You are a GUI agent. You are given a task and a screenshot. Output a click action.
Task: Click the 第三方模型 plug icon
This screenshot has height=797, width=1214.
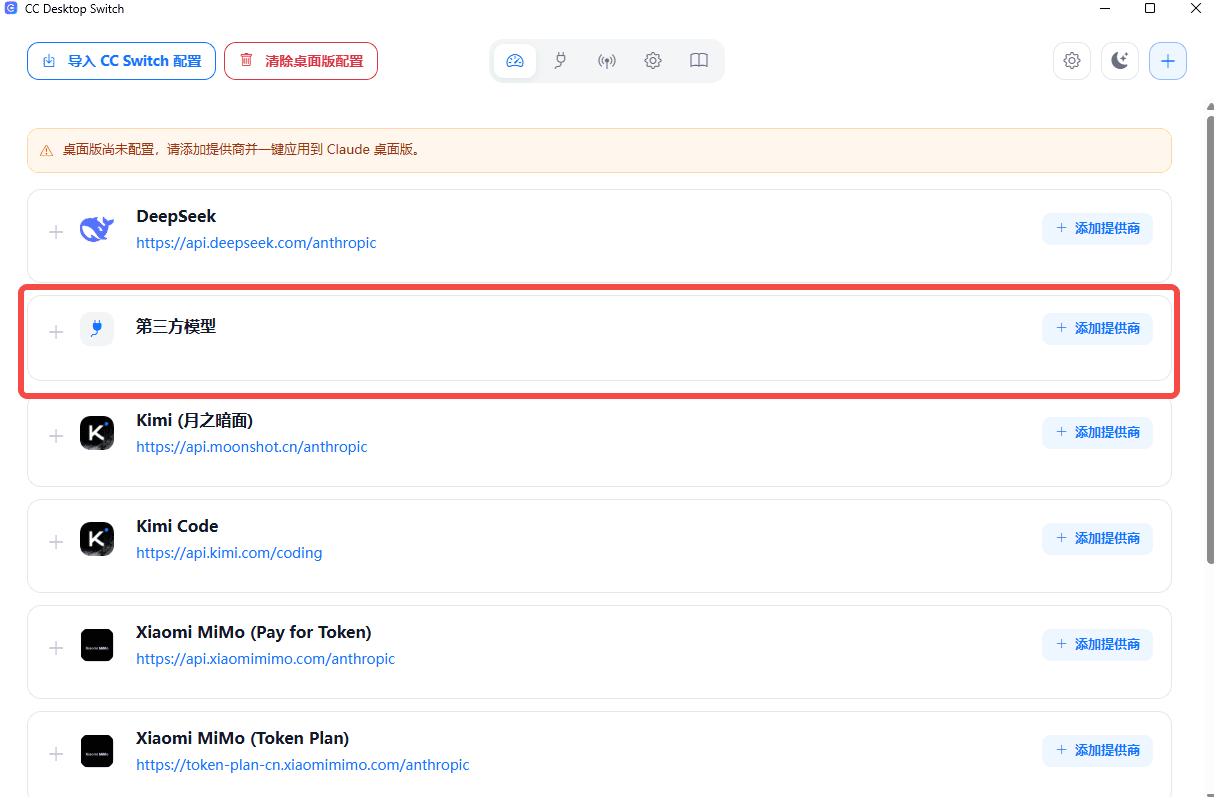point(97,328)
